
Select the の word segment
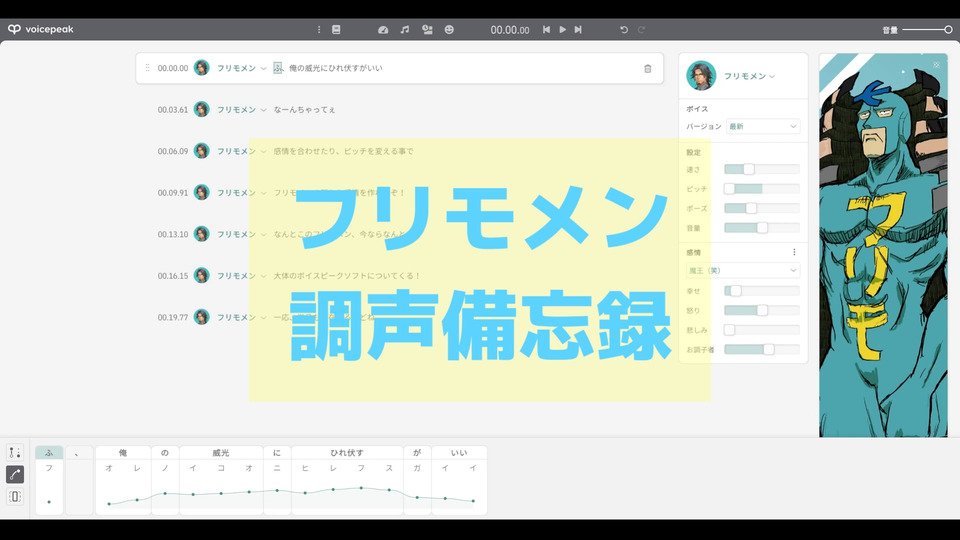(x=165, y=452)
